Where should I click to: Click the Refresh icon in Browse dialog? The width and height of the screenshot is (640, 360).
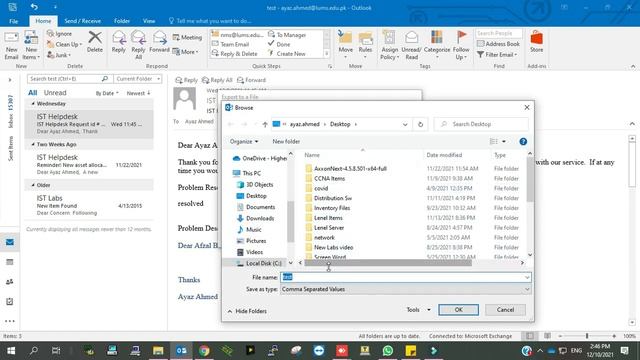[x=420, y=124]
